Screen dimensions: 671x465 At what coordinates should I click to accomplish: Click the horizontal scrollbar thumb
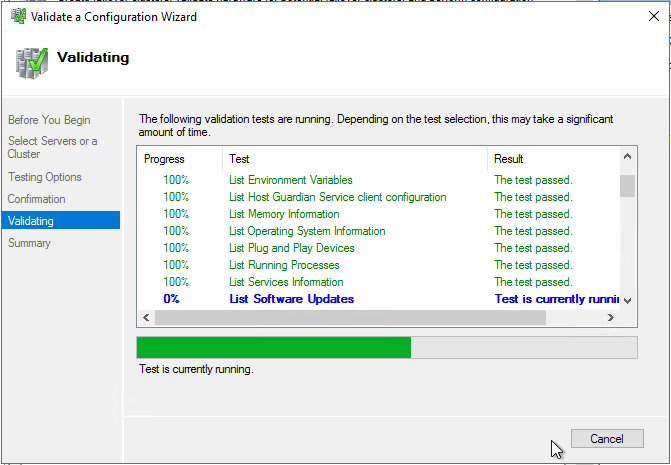[350, 317]
